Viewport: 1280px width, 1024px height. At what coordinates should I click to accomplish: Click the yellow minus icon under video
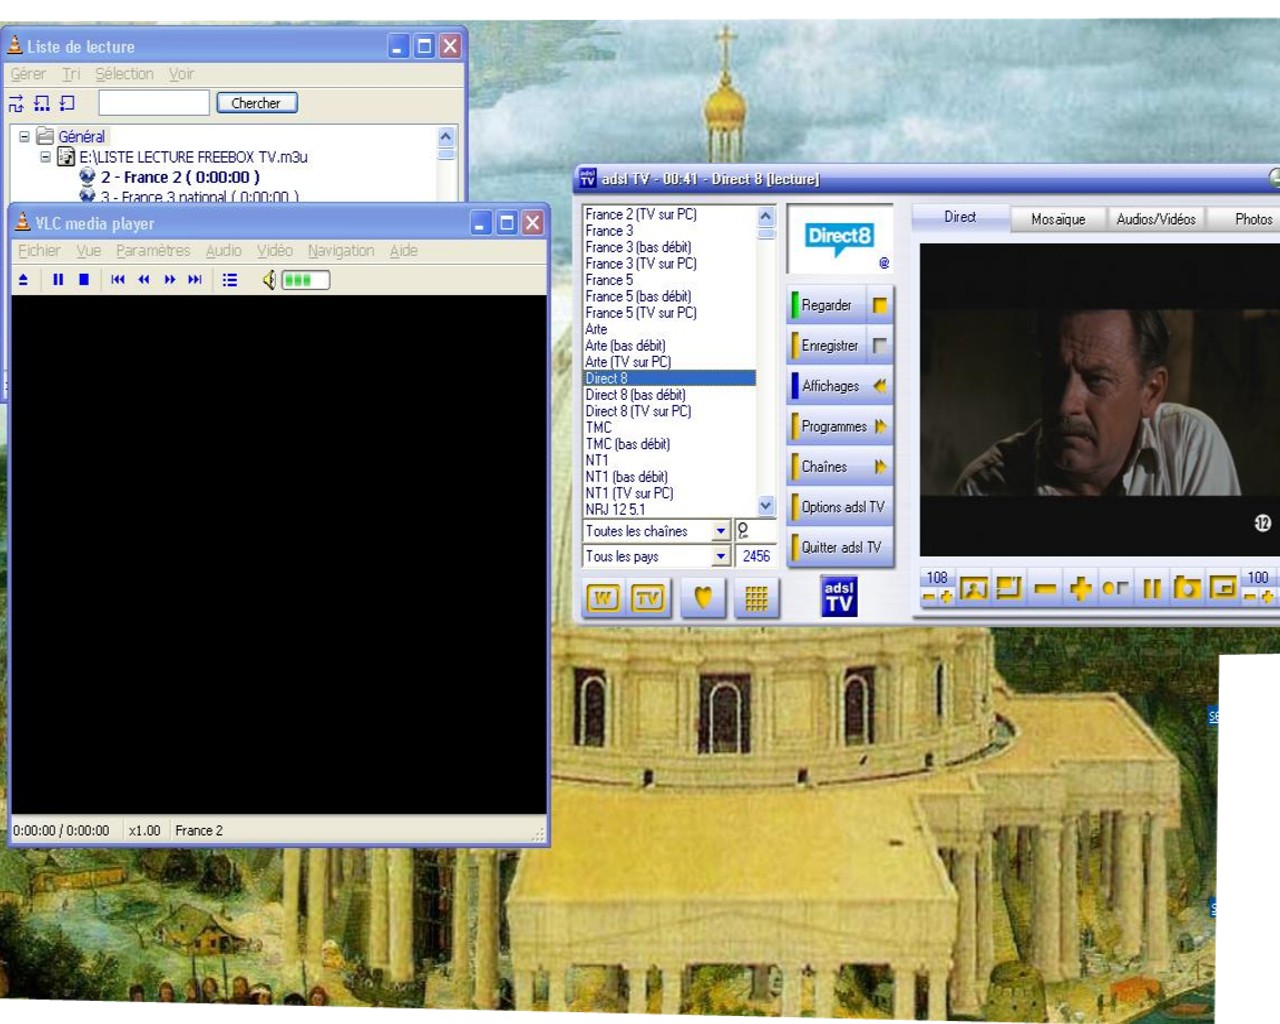tap(1045, 589)
